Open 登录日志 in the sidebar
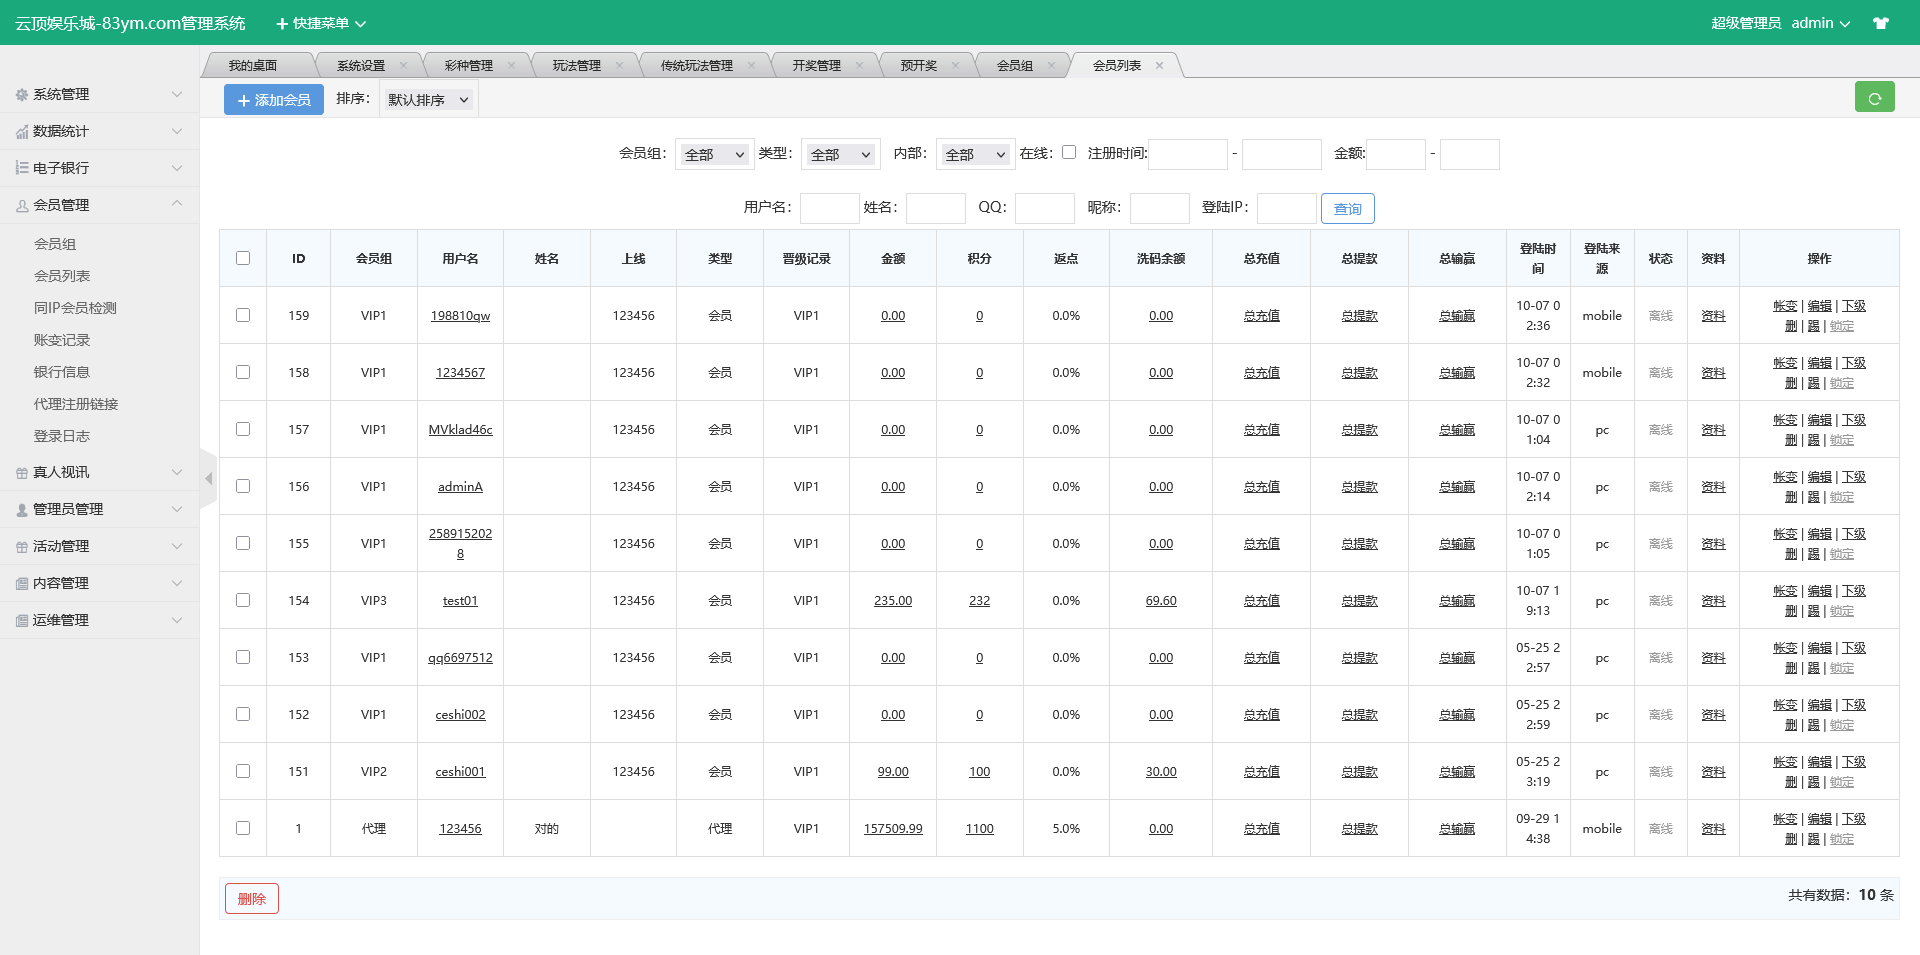This screenshot has width=1920, height=955. [62, 436]
